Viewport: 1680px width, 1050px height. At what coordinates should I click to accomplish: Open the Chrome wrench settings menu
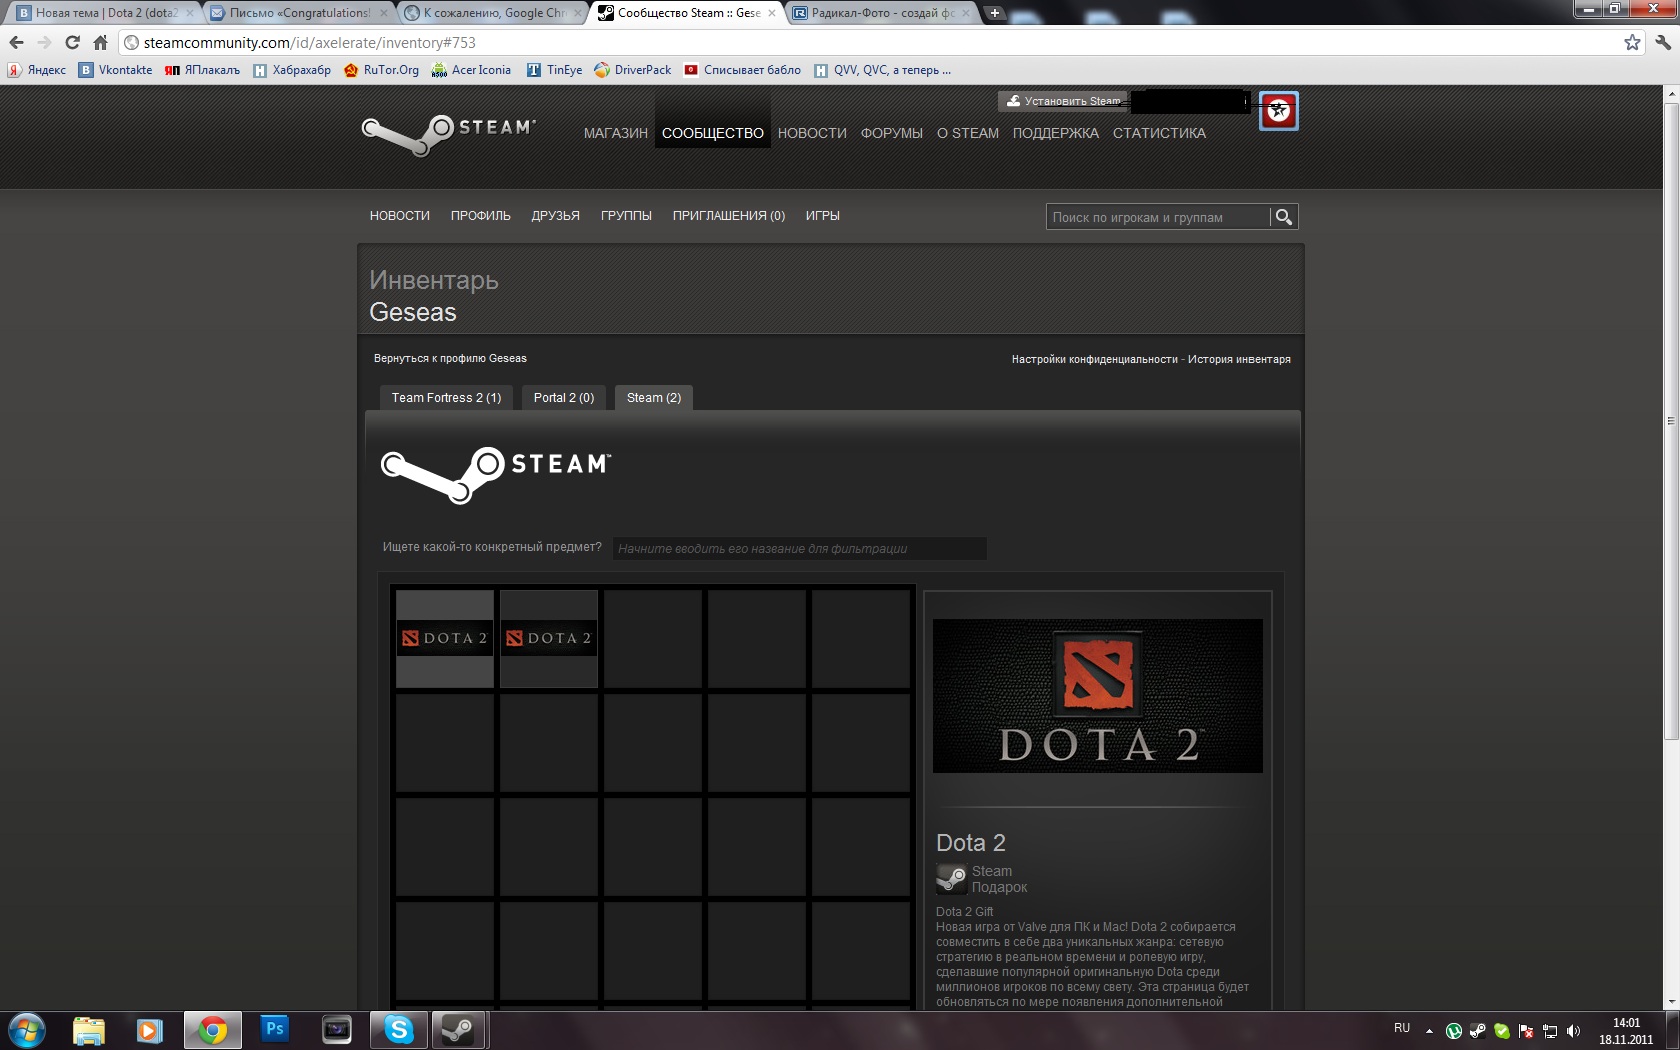[1663, 42]
